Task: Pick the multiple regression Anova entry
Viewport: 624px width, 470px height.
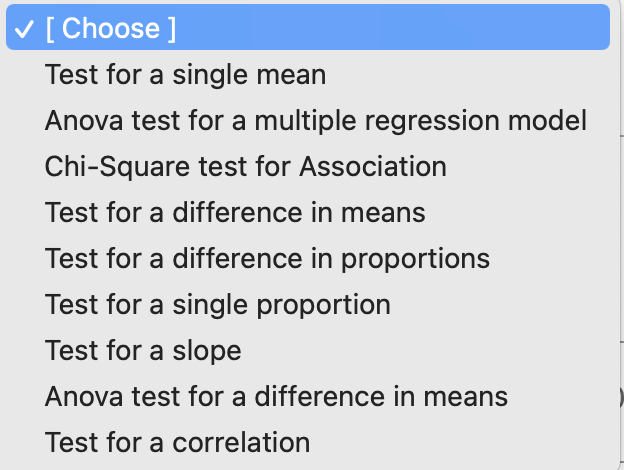Action: (x=315, y=121)
